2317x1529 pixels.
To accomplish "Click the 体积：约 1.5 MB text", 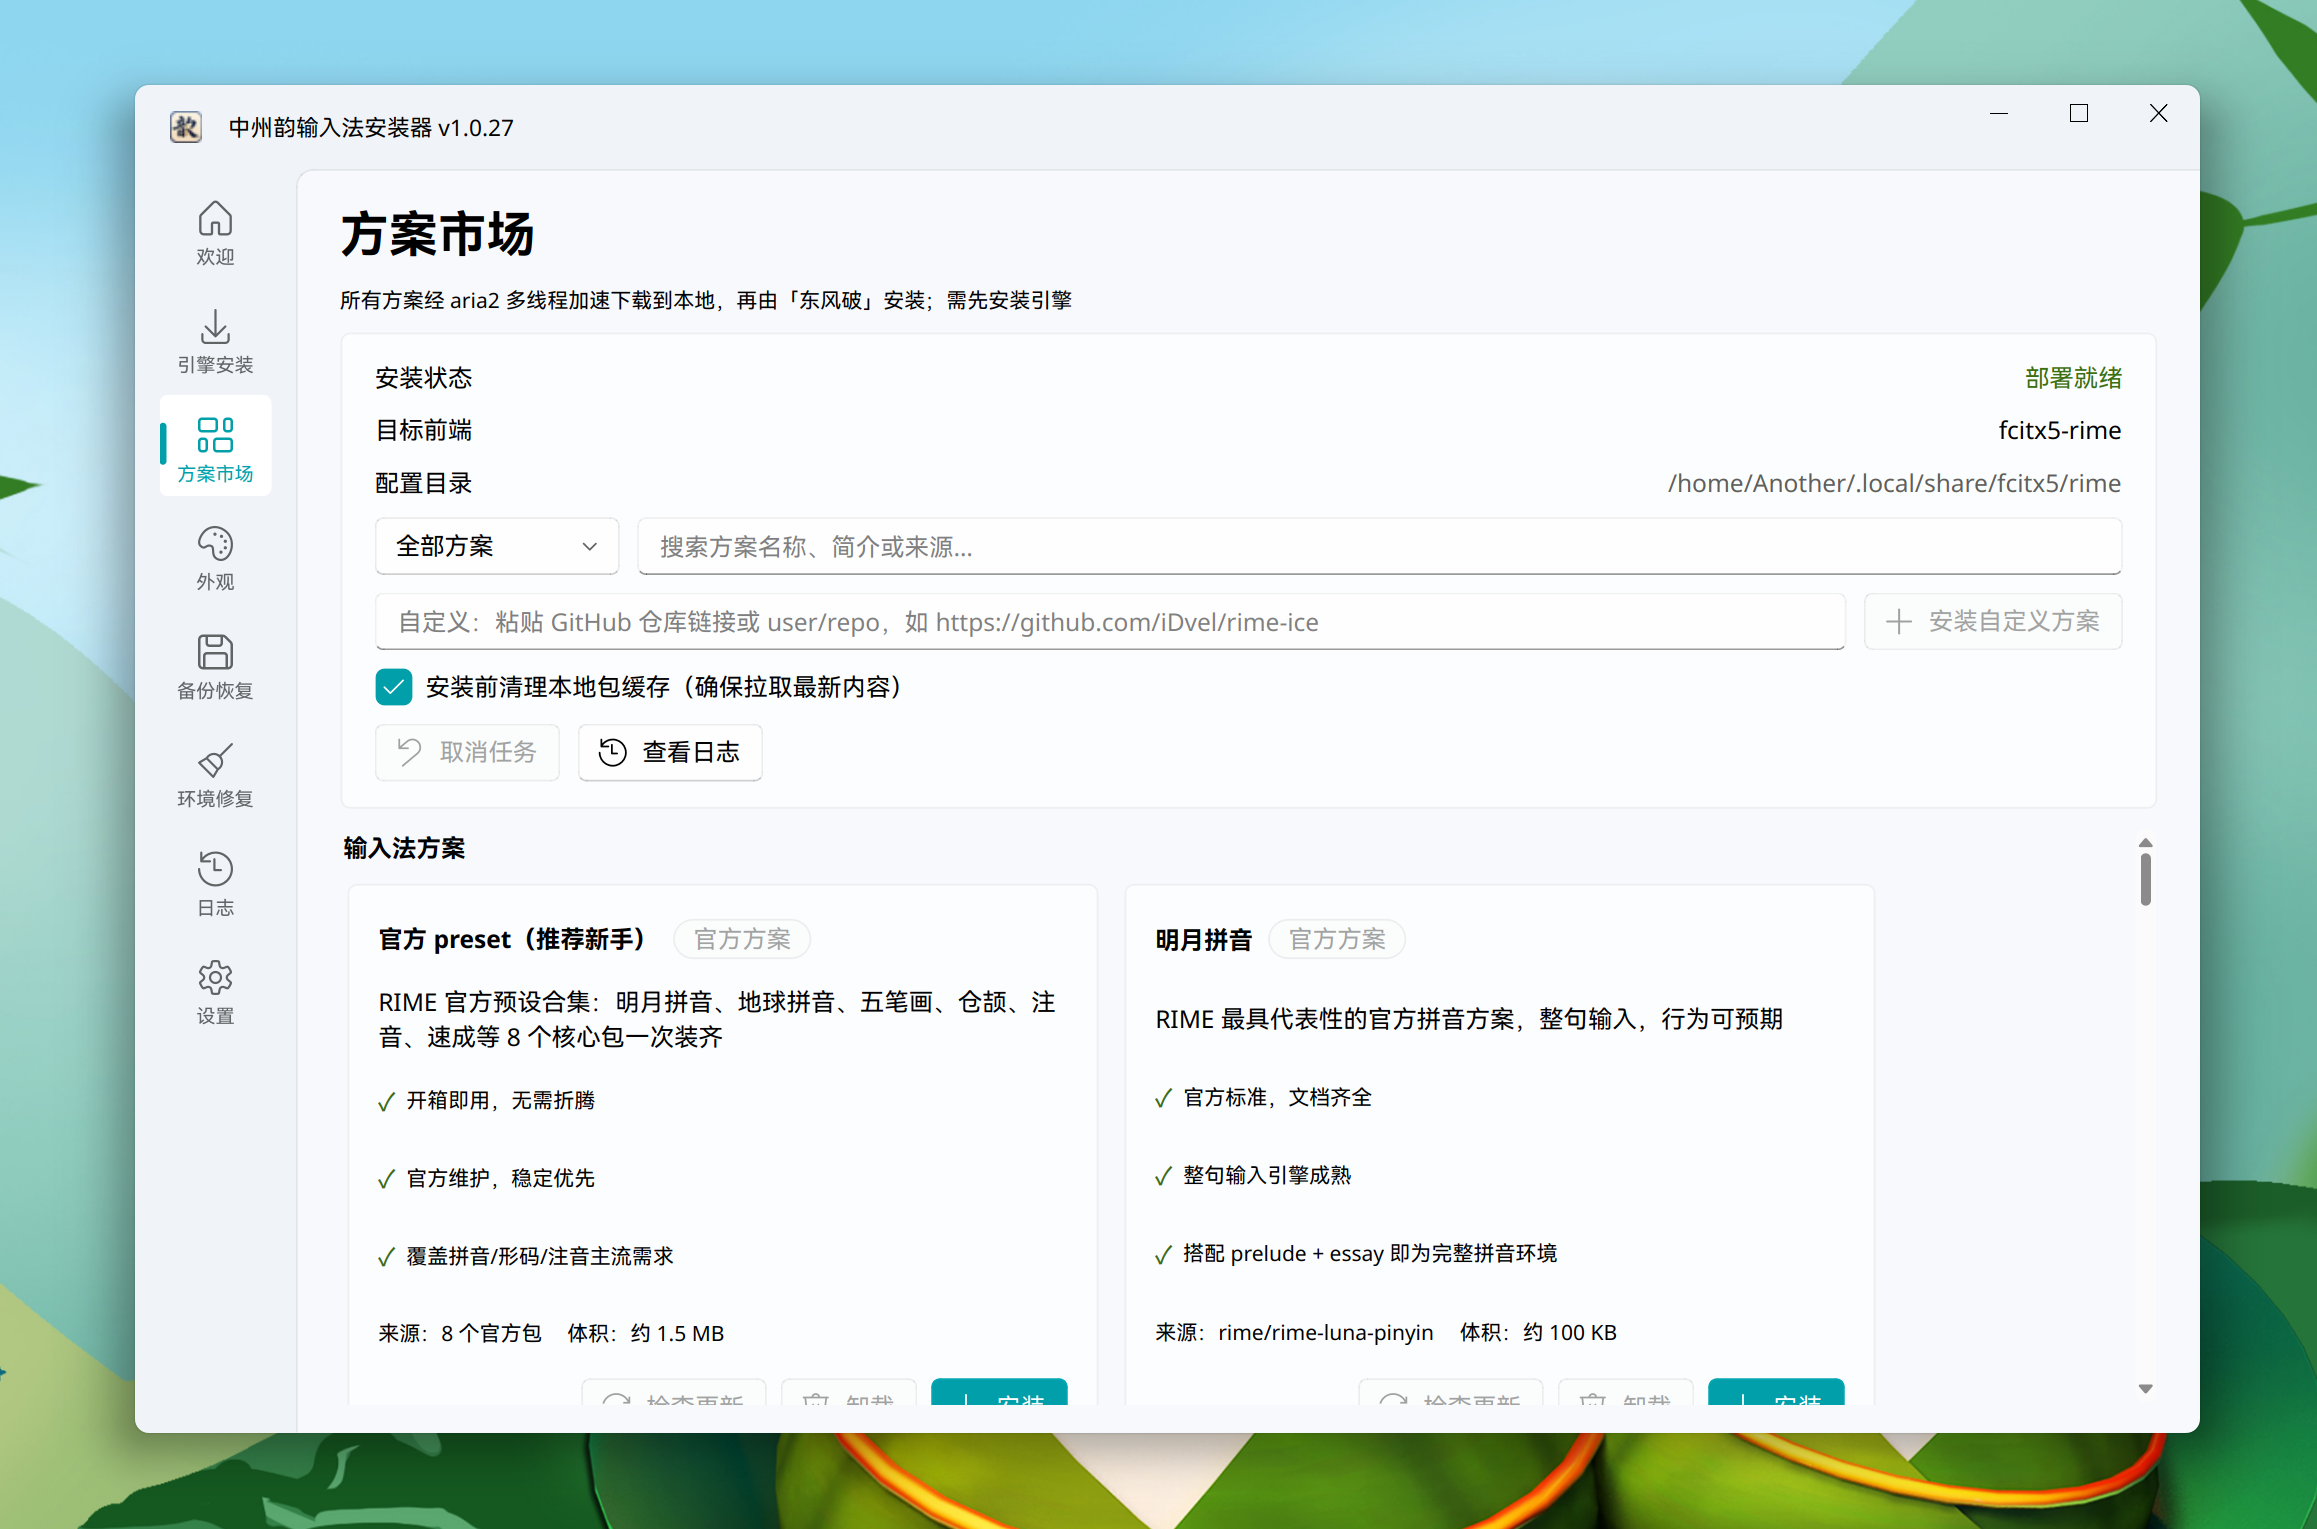I will (x=646, y=1333).
